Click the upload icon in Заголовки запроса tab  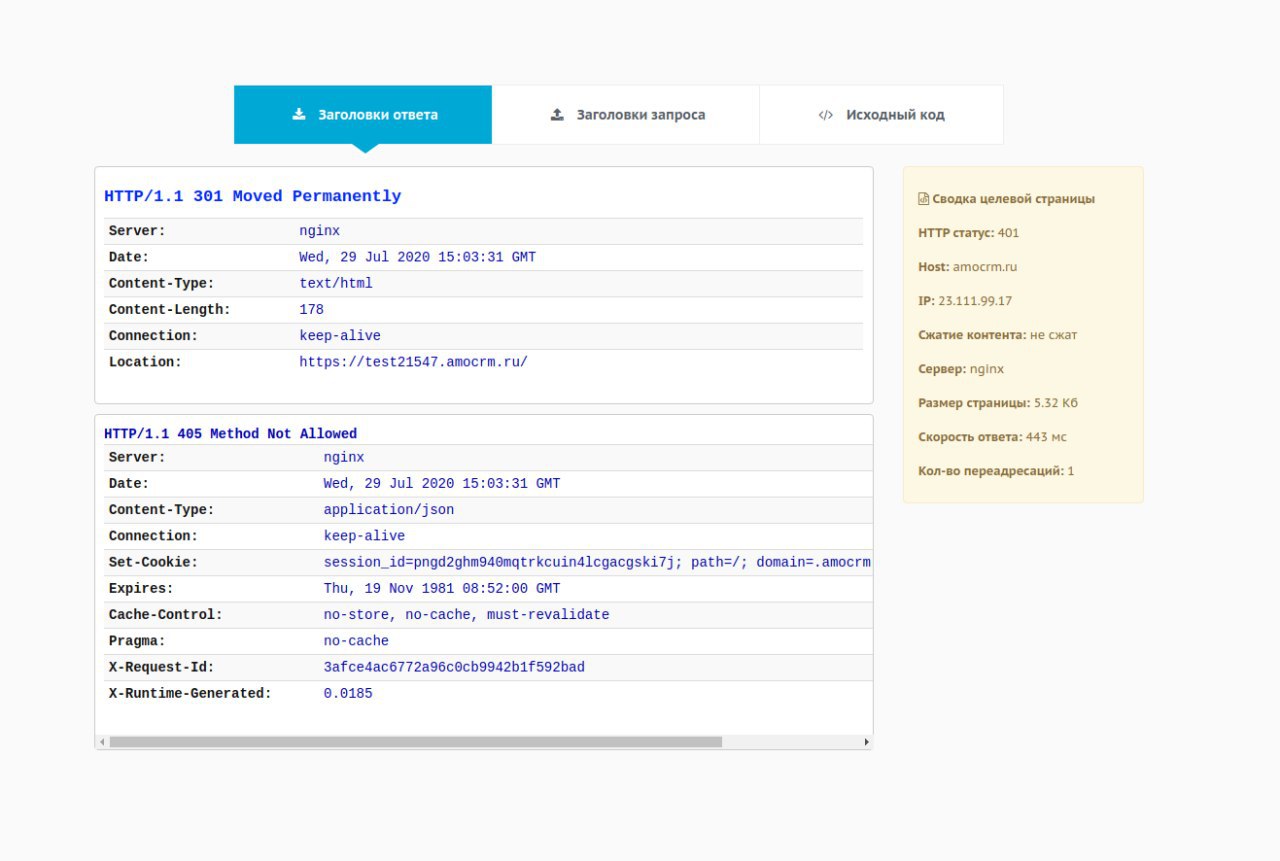[557, 114]
